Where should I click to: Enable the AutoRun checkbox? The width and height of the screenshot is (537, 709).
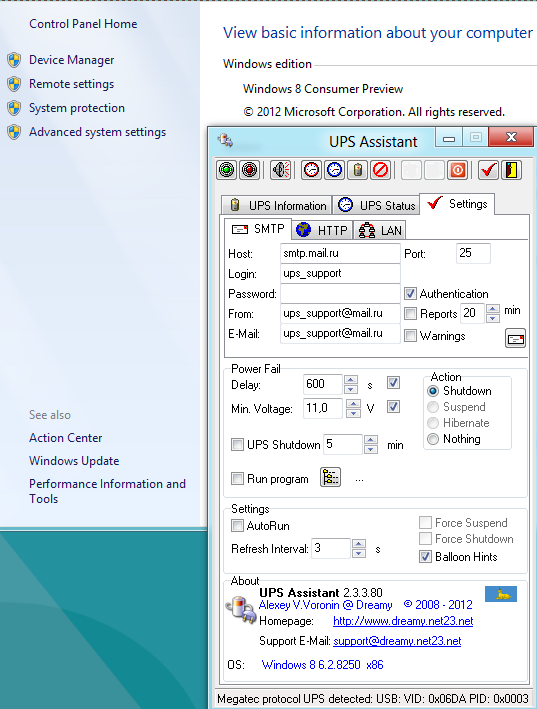tap(237, 525)
